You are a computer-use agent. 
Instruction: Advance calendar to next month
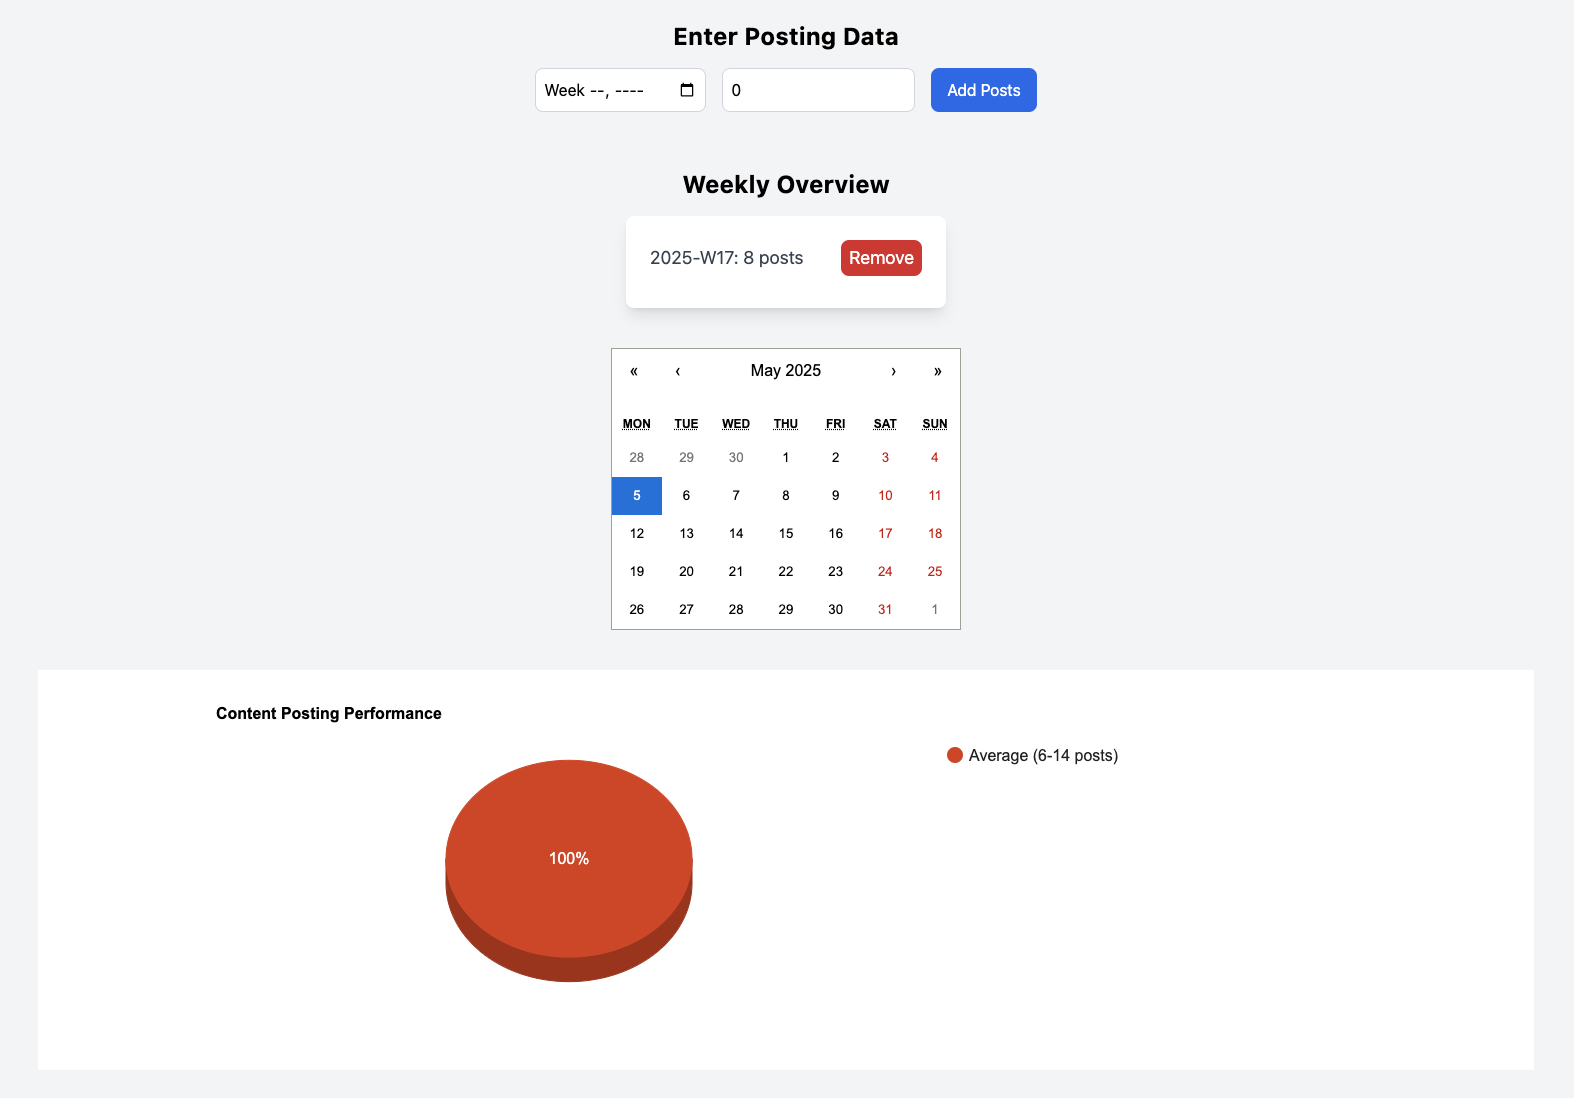893,371
